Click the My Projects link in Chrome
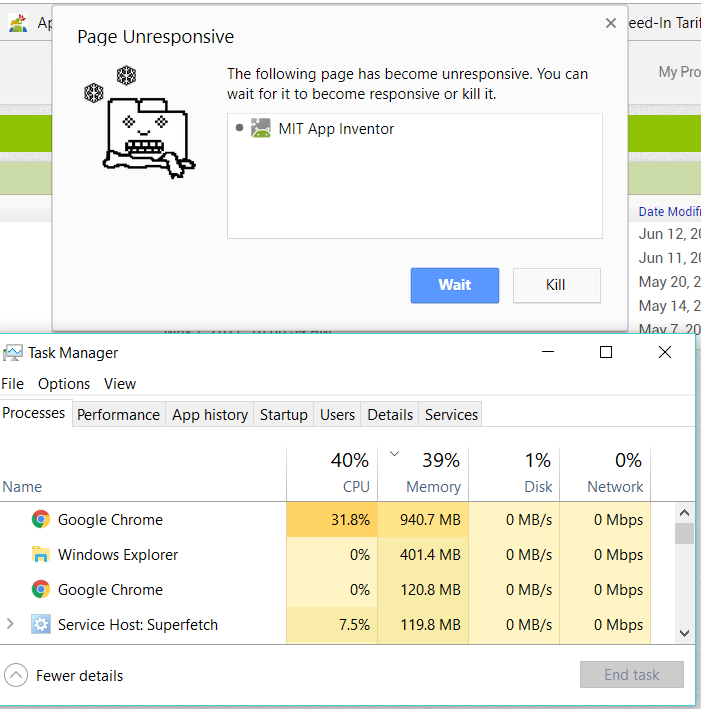This screenshot has height=709, width=701. 679,72
